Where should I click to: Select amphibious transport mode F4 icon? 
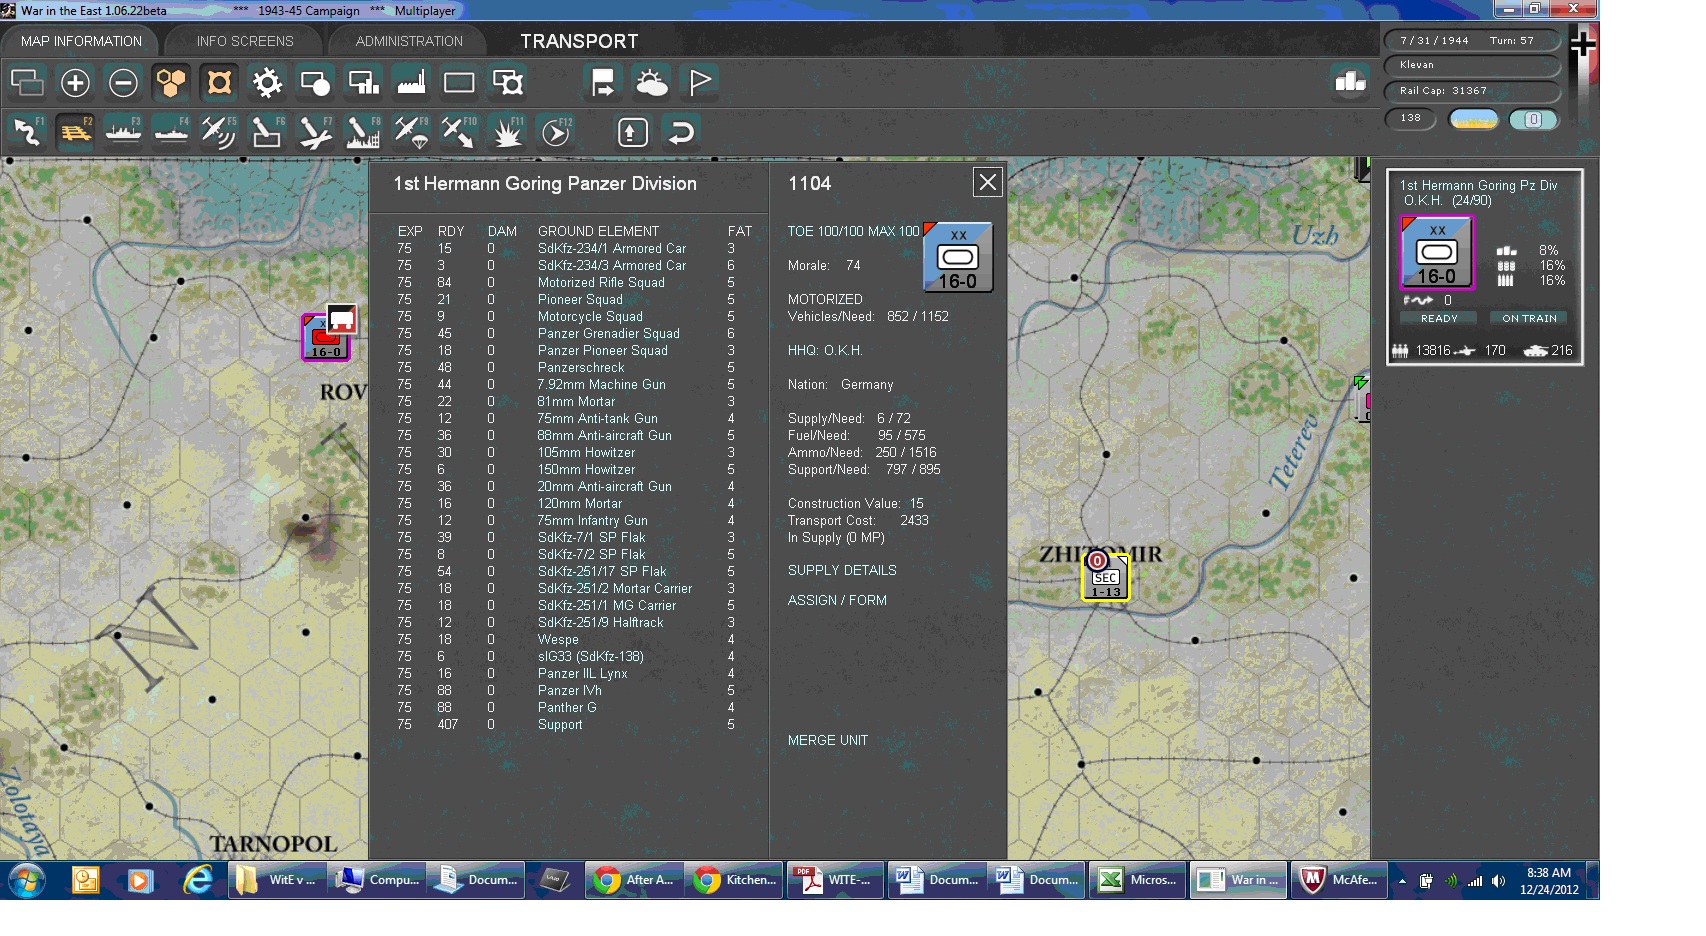[x=171, y=132]
